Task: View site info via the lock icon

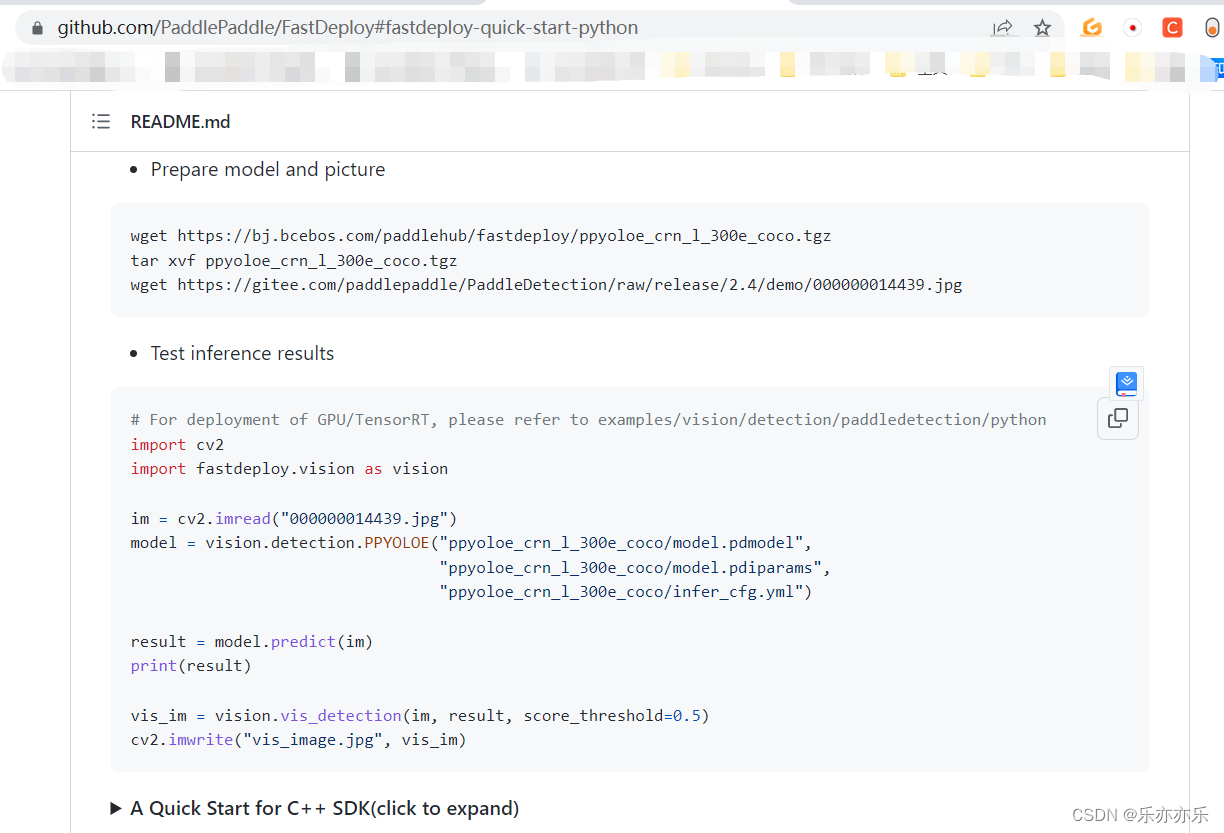Action: (38, 28)
